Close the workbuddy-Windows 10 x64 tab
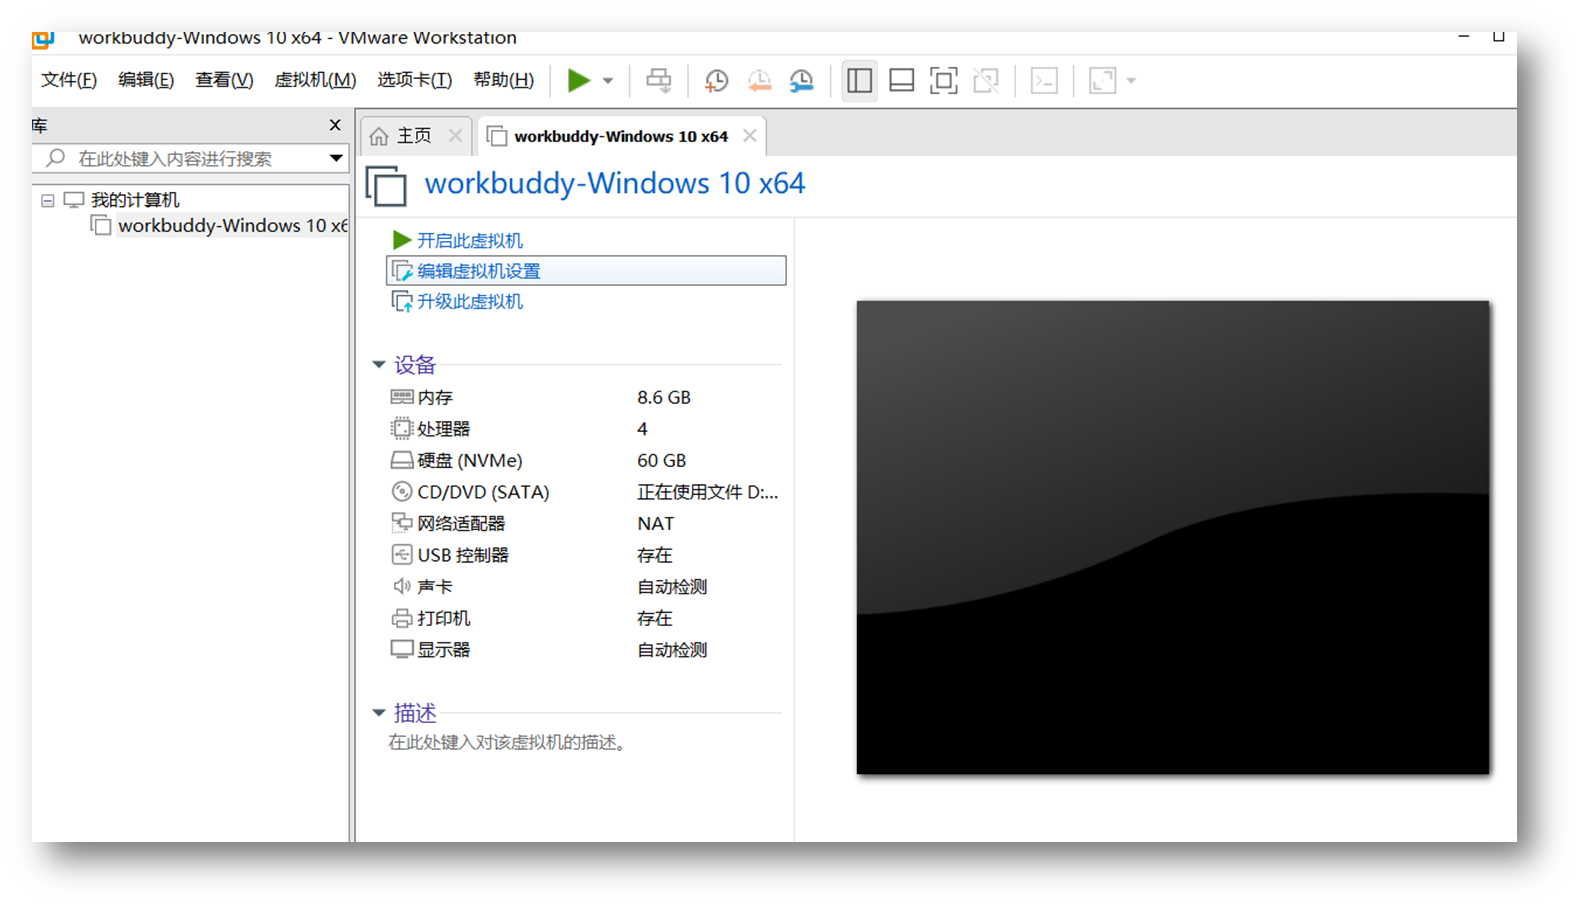 click(750, 136)
